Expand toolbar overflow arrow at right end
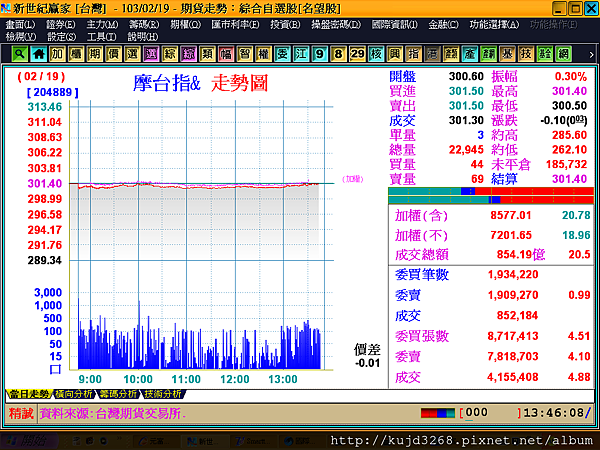 coord(591,54)
